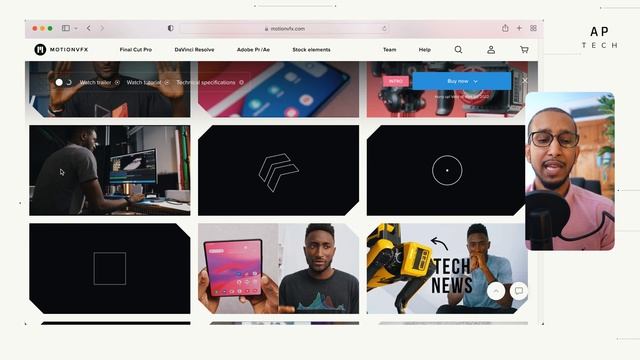The width and height of the screenshot is (640, 360).
Task: Open the folding phone thumbnail
Action: click(278, 269)
